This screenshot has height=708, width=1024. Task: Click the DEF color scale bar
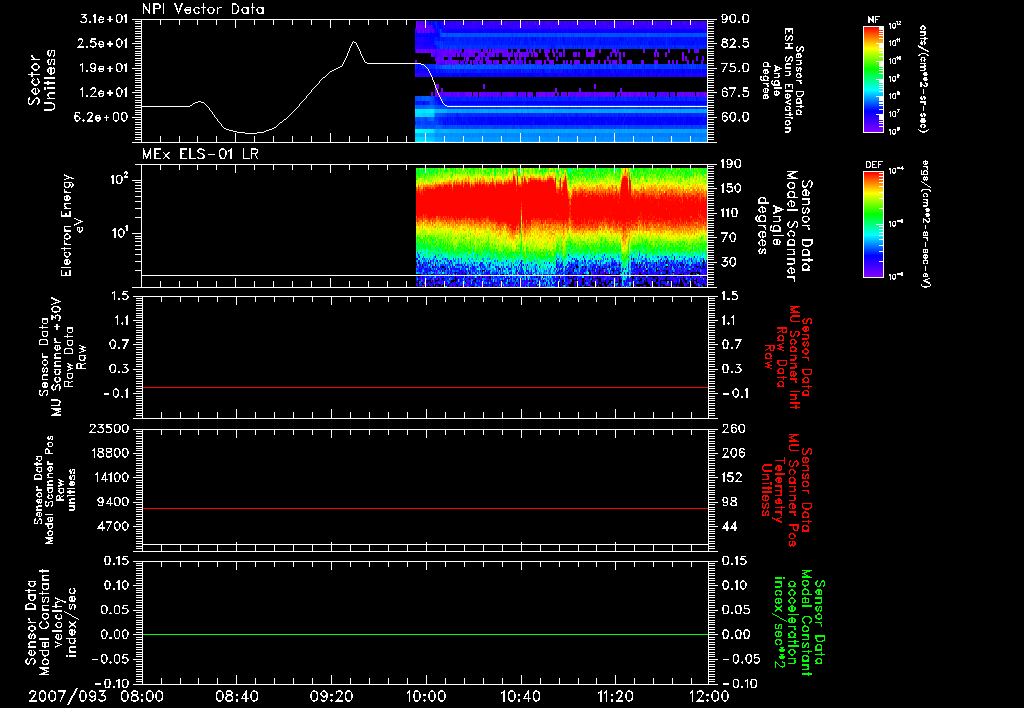pos(874,224)
